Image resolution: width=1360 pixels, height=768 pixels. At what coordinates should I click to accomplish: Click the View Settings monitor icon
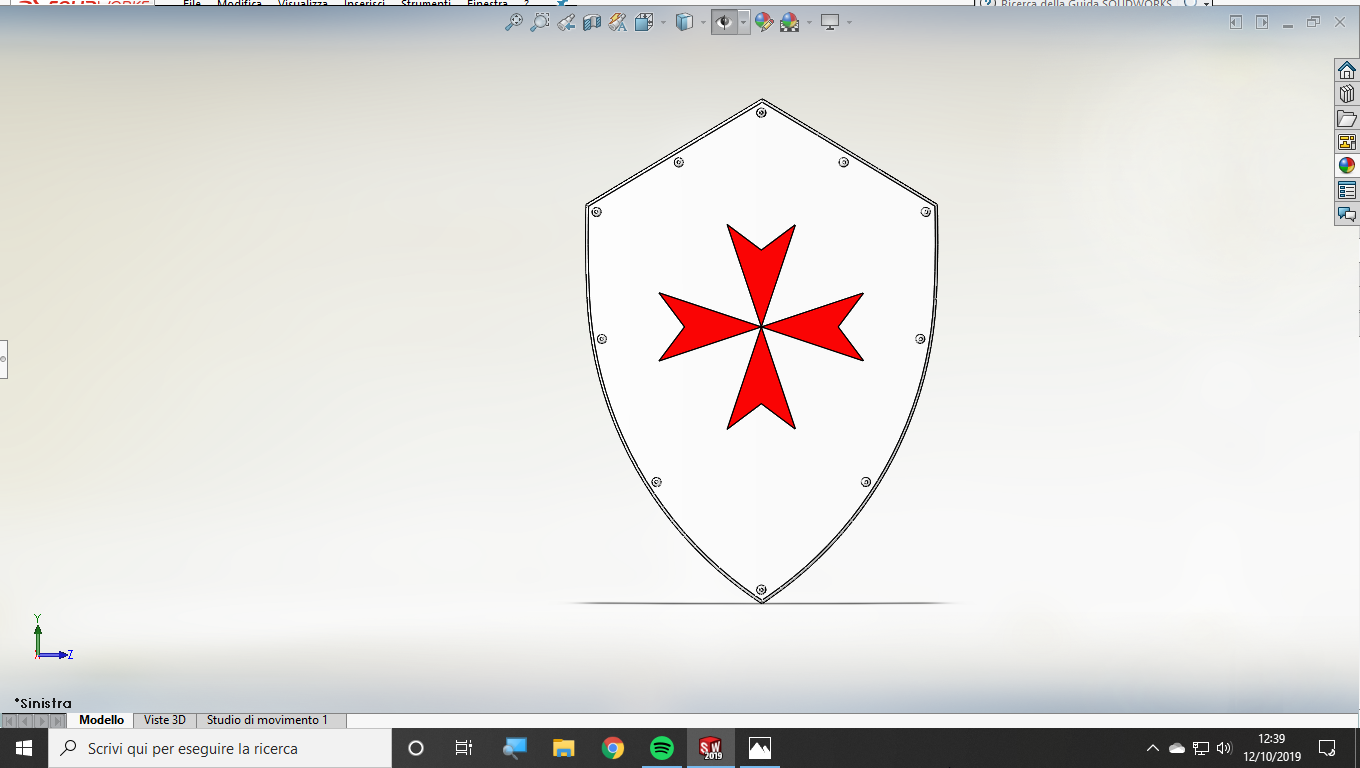pyautogui.click(x=830, y=21)
